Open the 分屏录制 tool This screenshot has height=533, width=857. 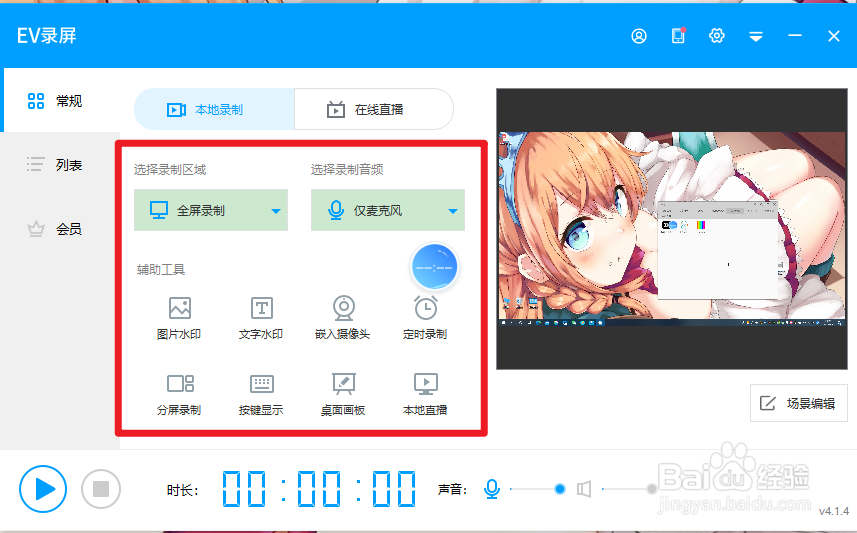179,394
